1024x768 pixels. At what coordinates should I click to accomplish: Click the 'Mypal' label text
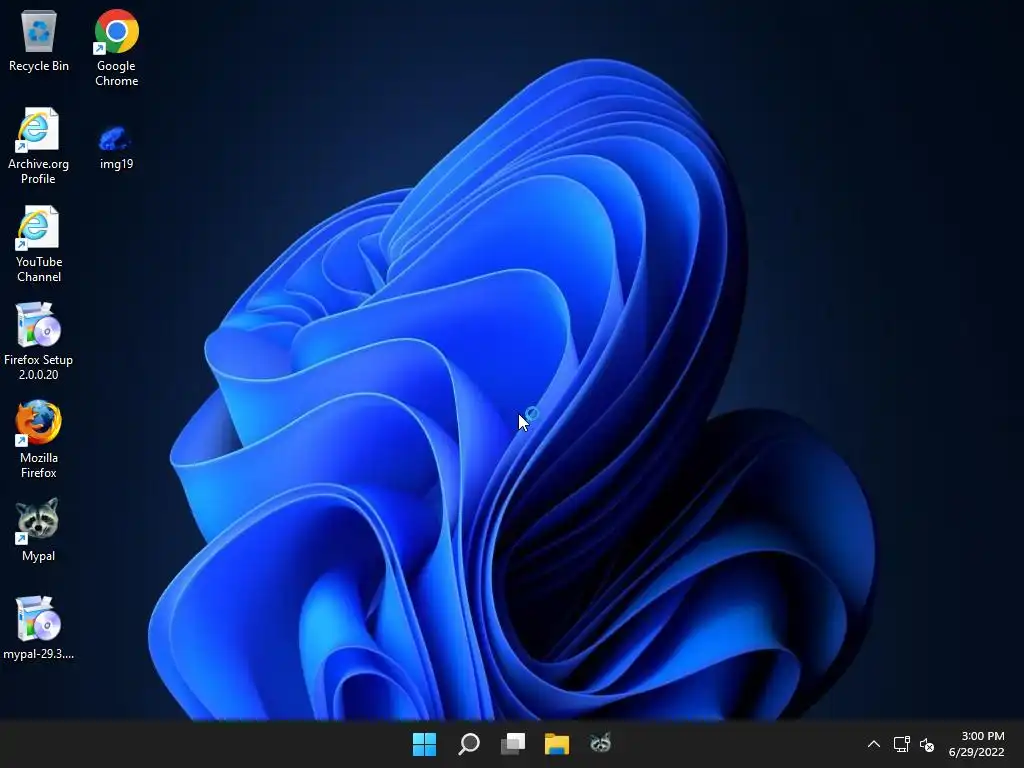pyautogui.click(x=38, y=556)
